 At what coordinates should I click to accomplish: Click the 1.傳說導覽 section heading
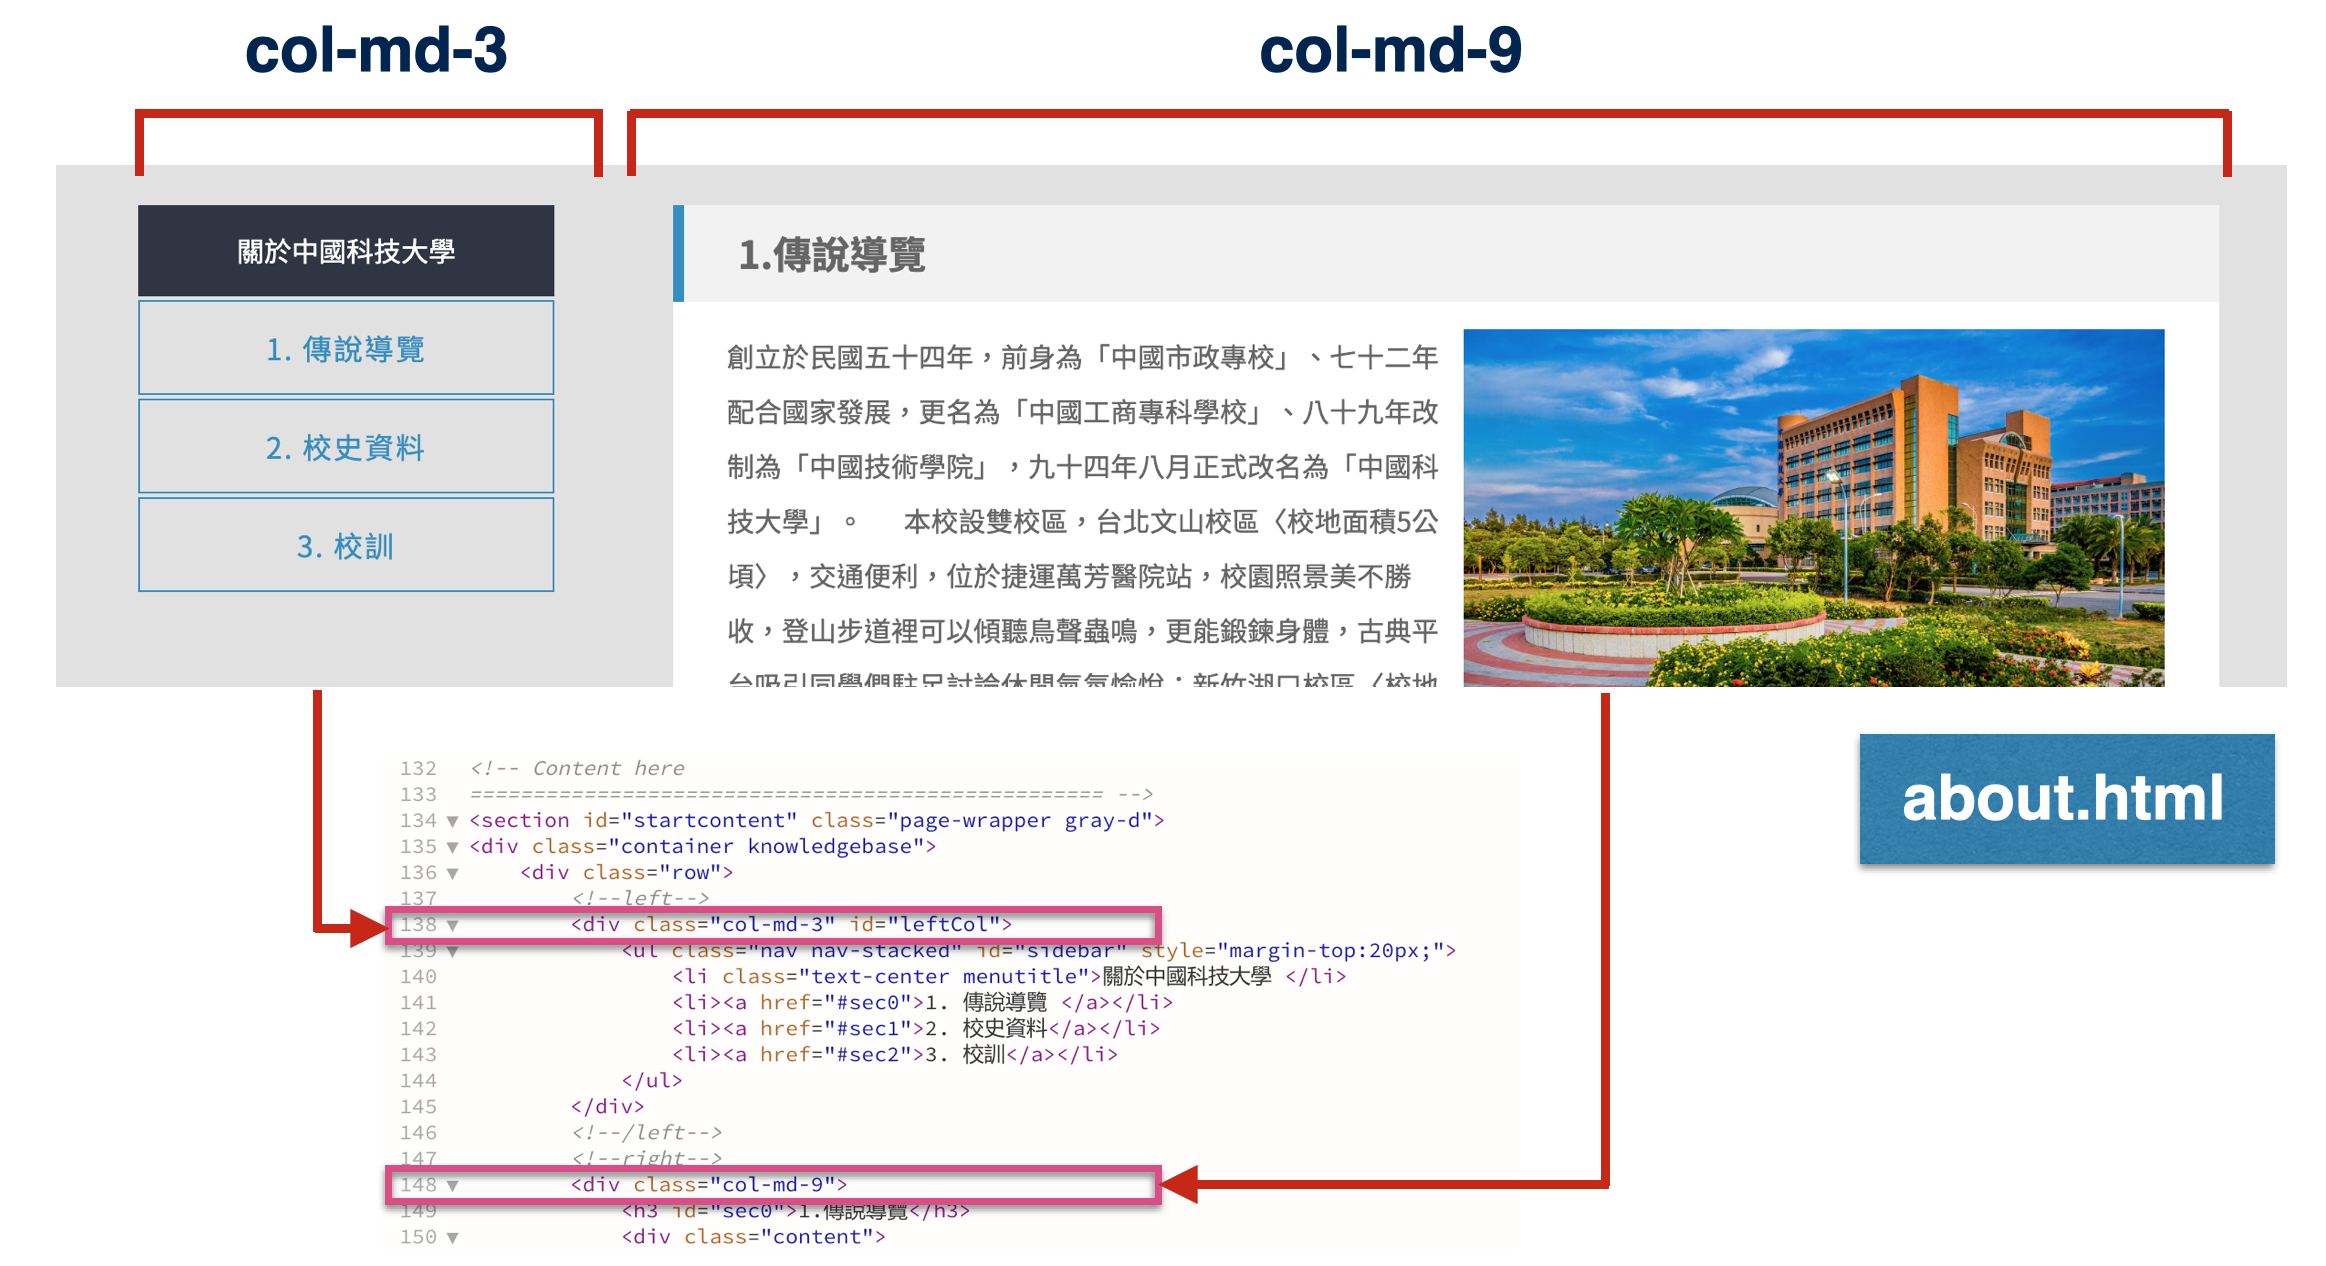(x=831, y=254)
